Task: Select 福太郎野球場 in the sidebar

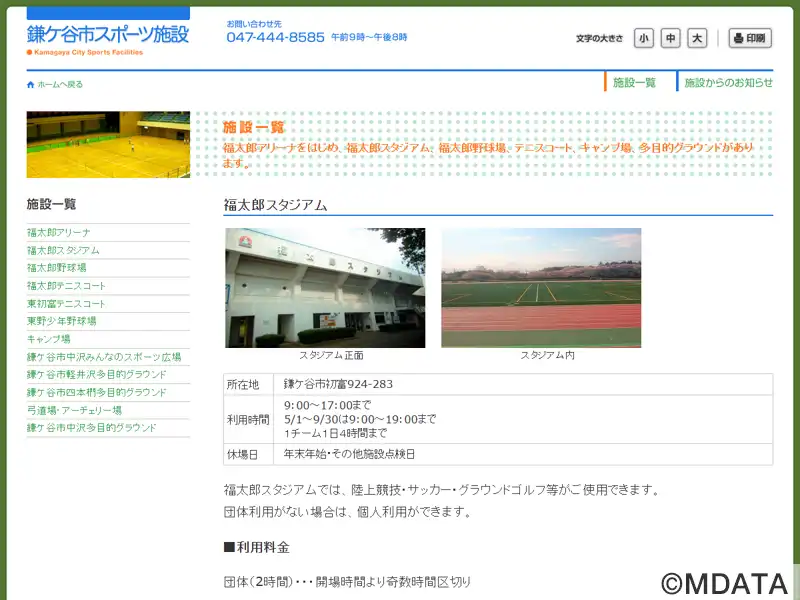Action: pyautogui.click(x=57, y=268)
